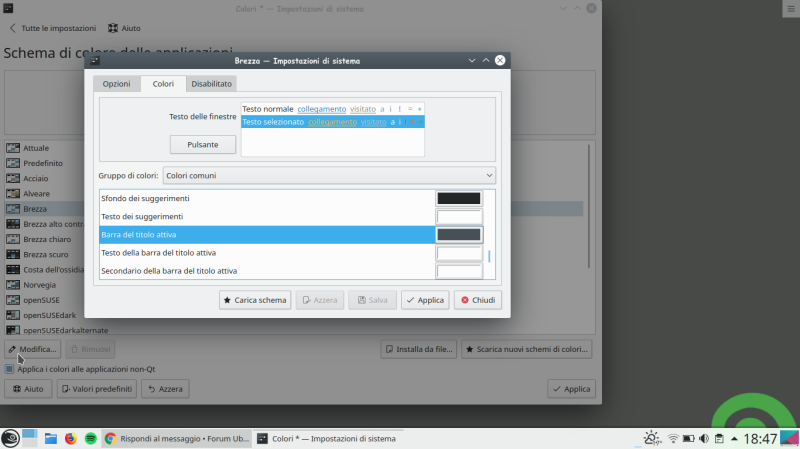This screenshot has width=800, height=449.
Task: Click the Rimuovi button
Action: 90,349
